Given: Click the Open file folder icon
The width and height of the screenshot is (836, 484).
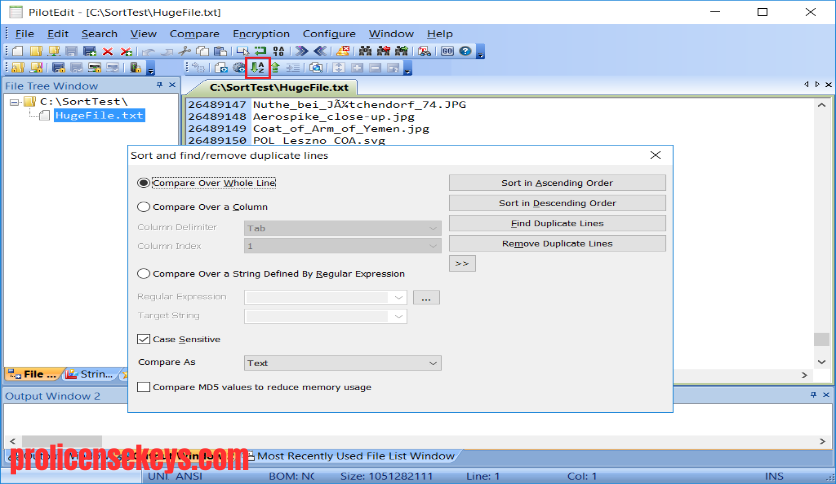Looking at the screenshot, I should tap(36, 51).
